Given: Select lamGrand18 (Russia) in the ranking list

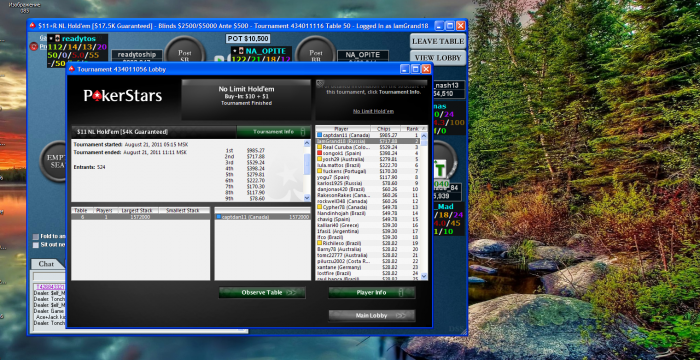Looking at the screenshot, I should tap(368, 141).
